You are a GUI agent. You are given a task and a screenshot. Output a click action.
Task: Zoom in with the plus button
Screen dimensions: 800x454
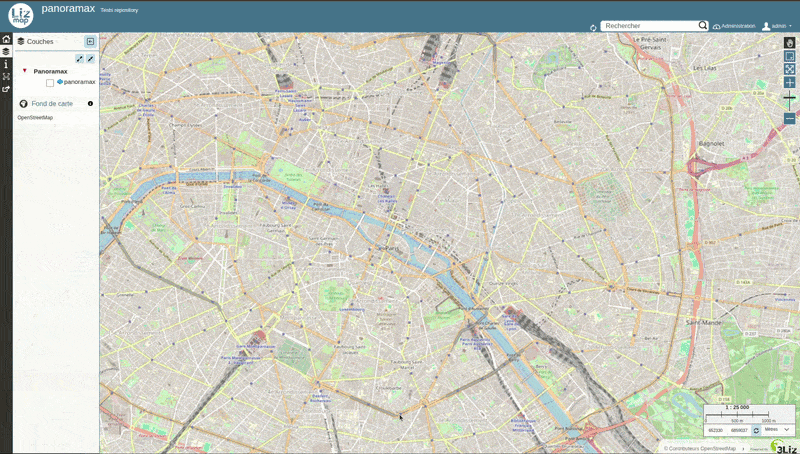click(x=790, y=82)
